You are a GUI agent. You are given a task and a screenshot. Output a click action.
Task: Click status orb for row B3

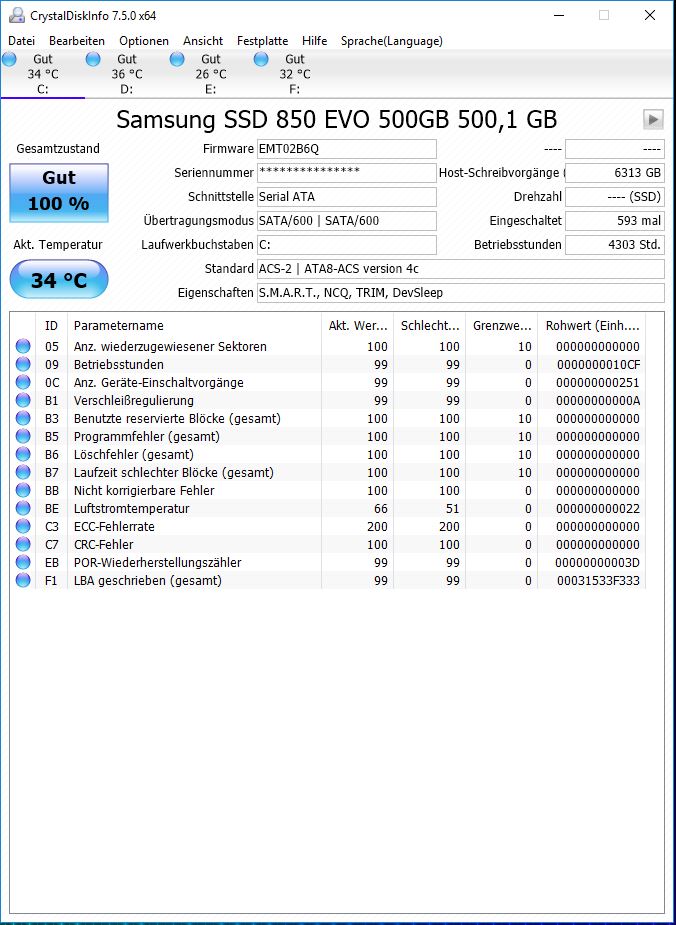(x=23, y=418)
